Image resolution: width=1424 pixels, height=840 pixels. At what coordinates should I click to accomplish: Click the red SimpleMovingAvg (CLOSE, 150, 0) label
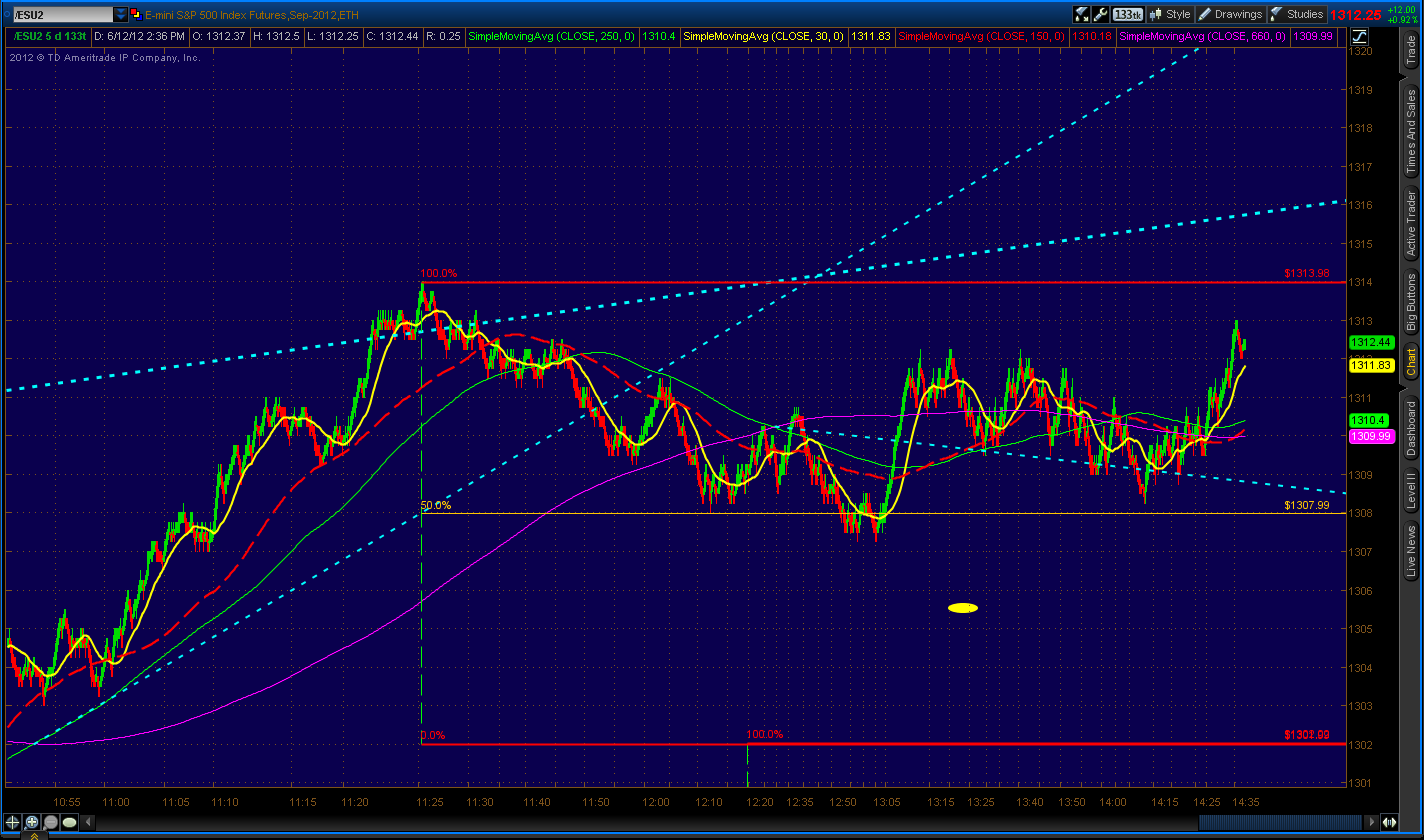click(x=982, y=36)
